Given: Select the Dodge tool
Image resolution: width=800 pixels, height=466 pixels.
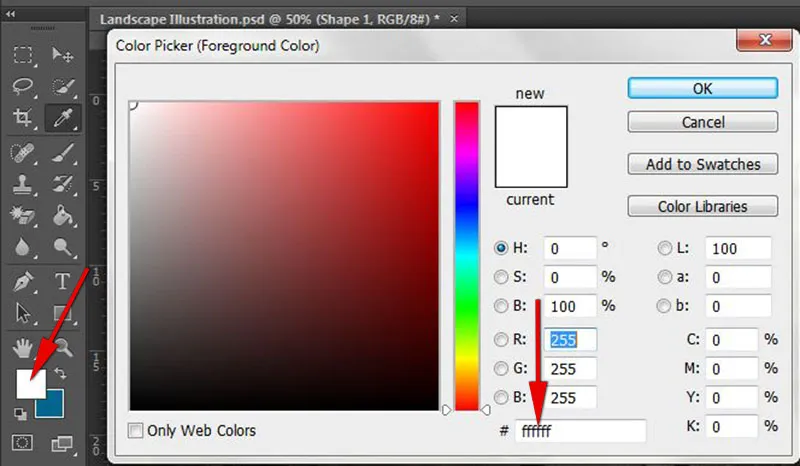Looking at the screenshot, I should [63, 248].
